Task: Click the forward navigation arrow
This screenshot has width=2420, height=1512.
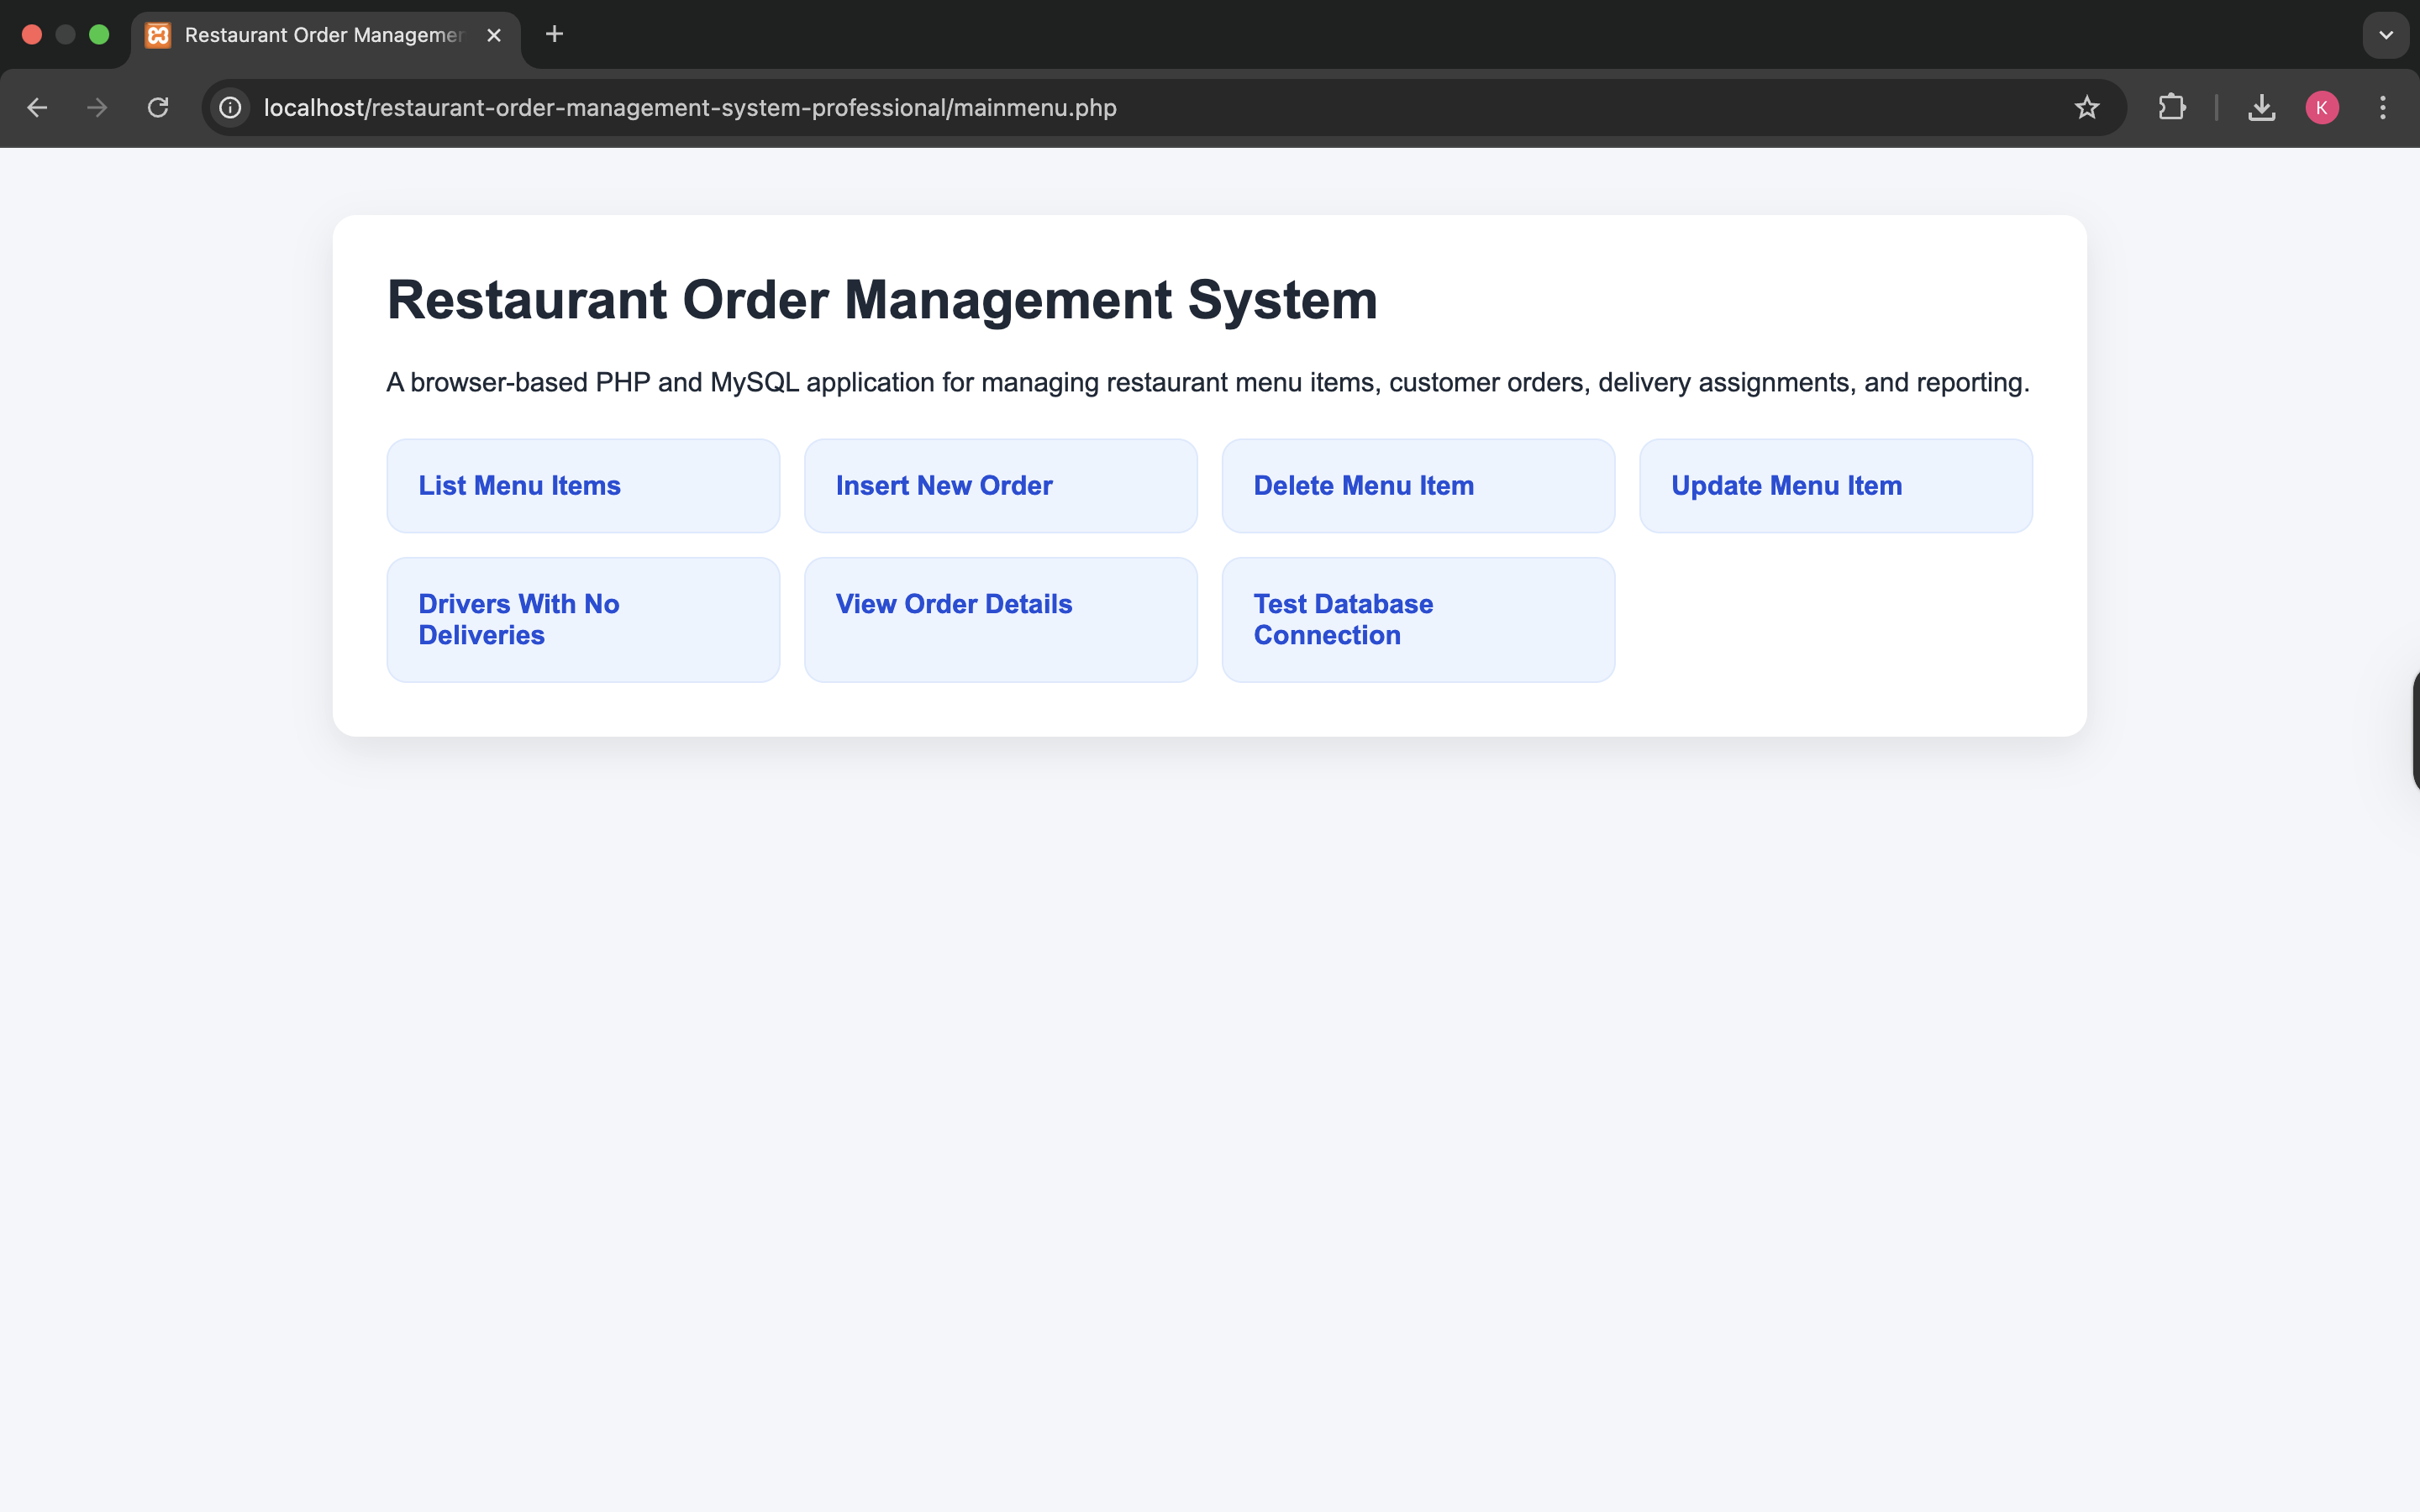Action: 97,108
